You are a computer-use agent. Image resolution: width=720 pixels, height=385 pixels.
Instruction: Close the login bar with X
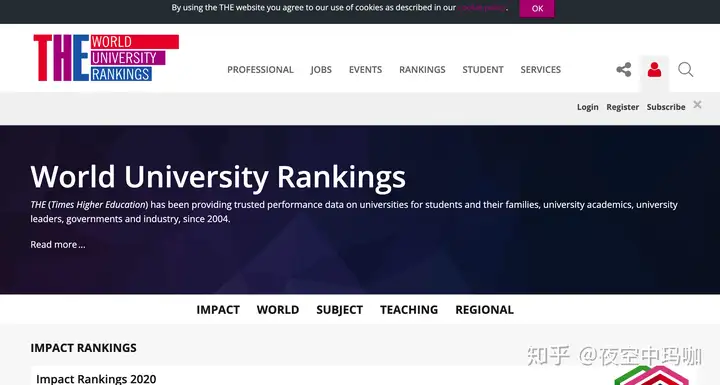698,105
